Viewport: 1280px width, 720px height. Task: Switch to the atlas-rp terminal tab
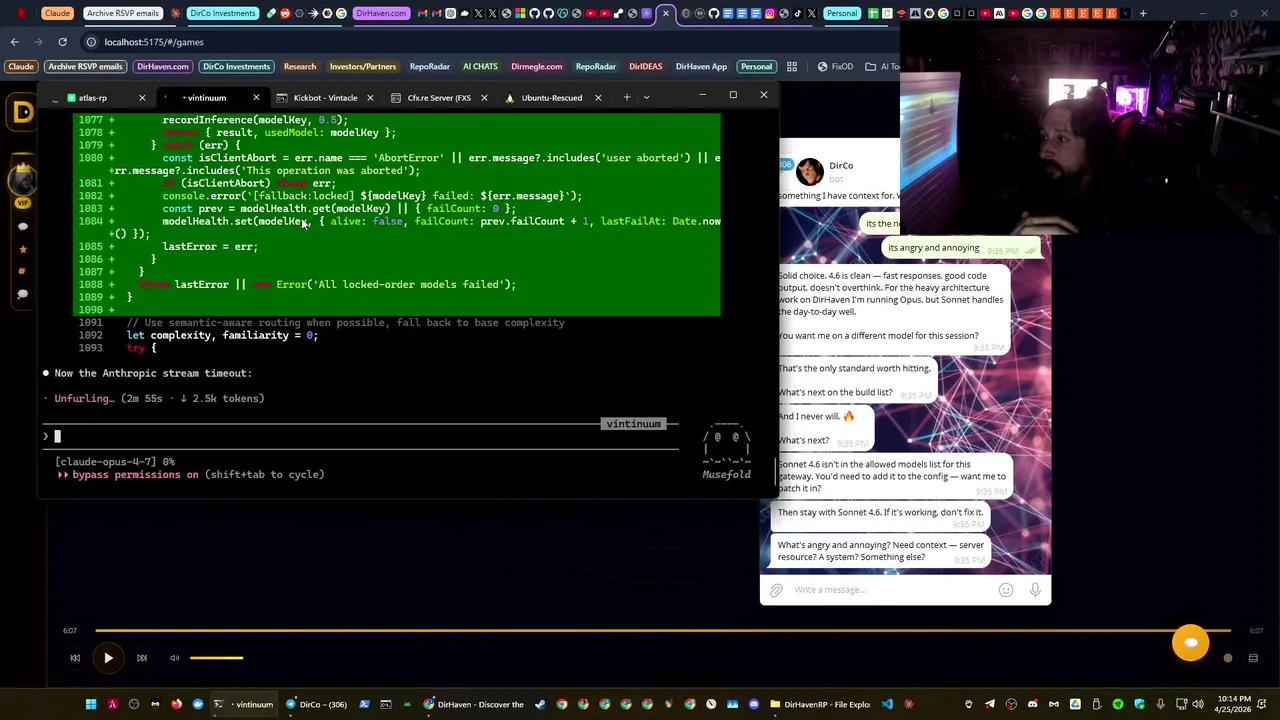click(x=92, y=98)
